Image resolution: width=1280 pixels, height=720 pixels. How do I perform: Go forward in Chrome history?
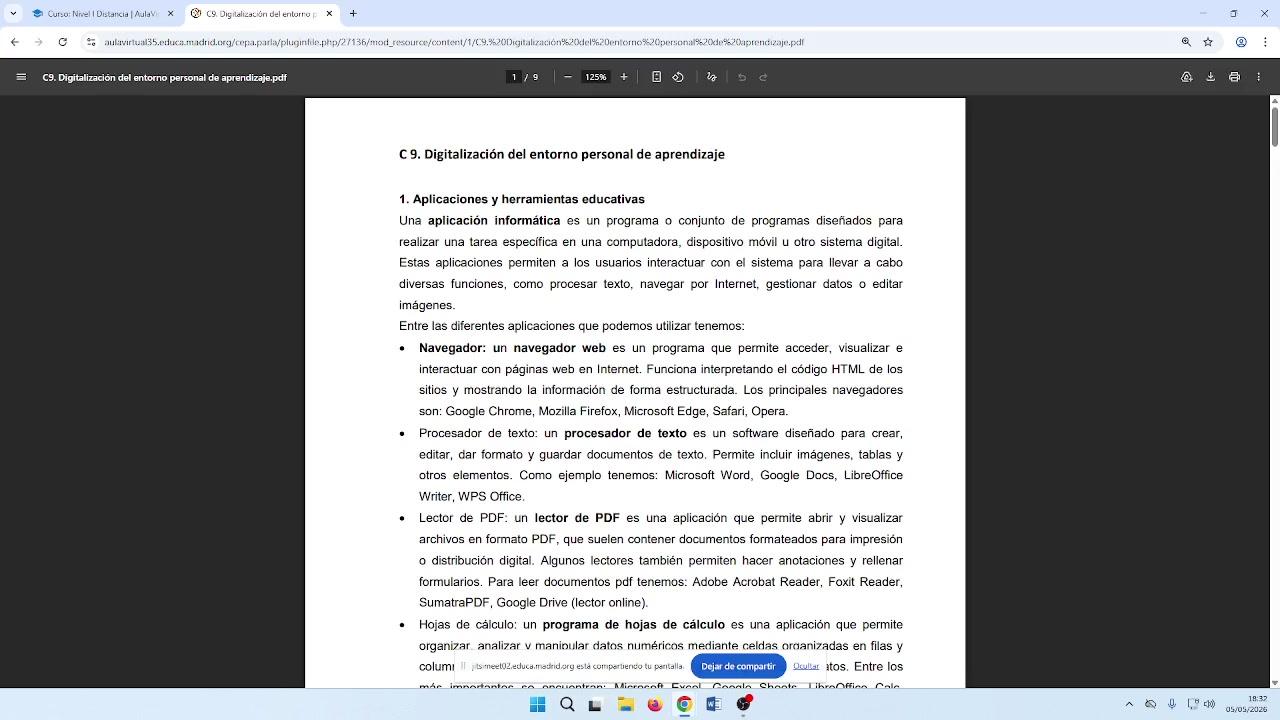(x=38, y=42)
